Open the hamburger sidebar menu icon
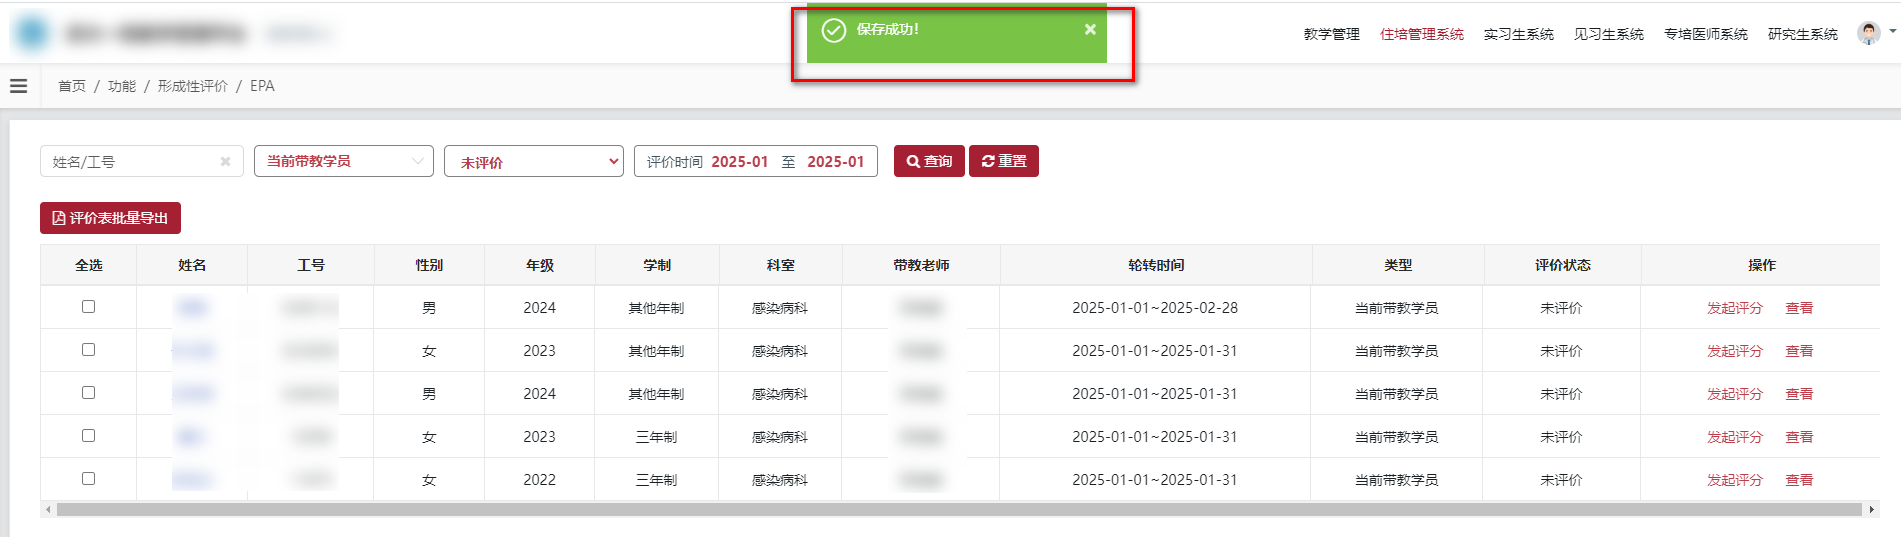Viewport: 1901px width, 537px height. click(18, 86)
